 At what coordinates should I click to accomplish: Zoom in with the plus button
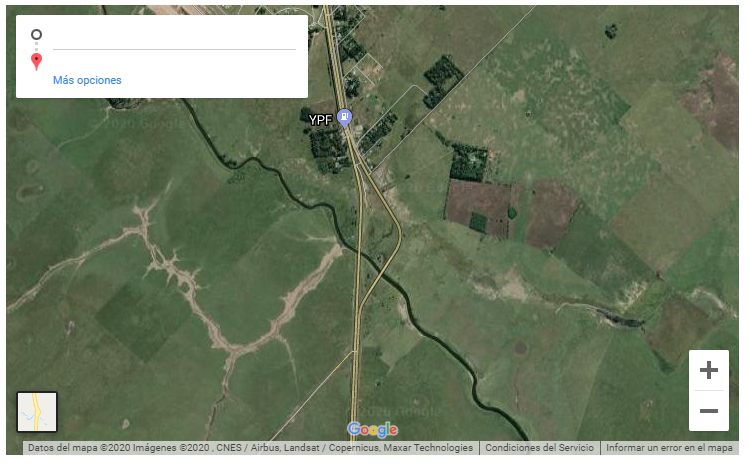(x=708, y=370)
